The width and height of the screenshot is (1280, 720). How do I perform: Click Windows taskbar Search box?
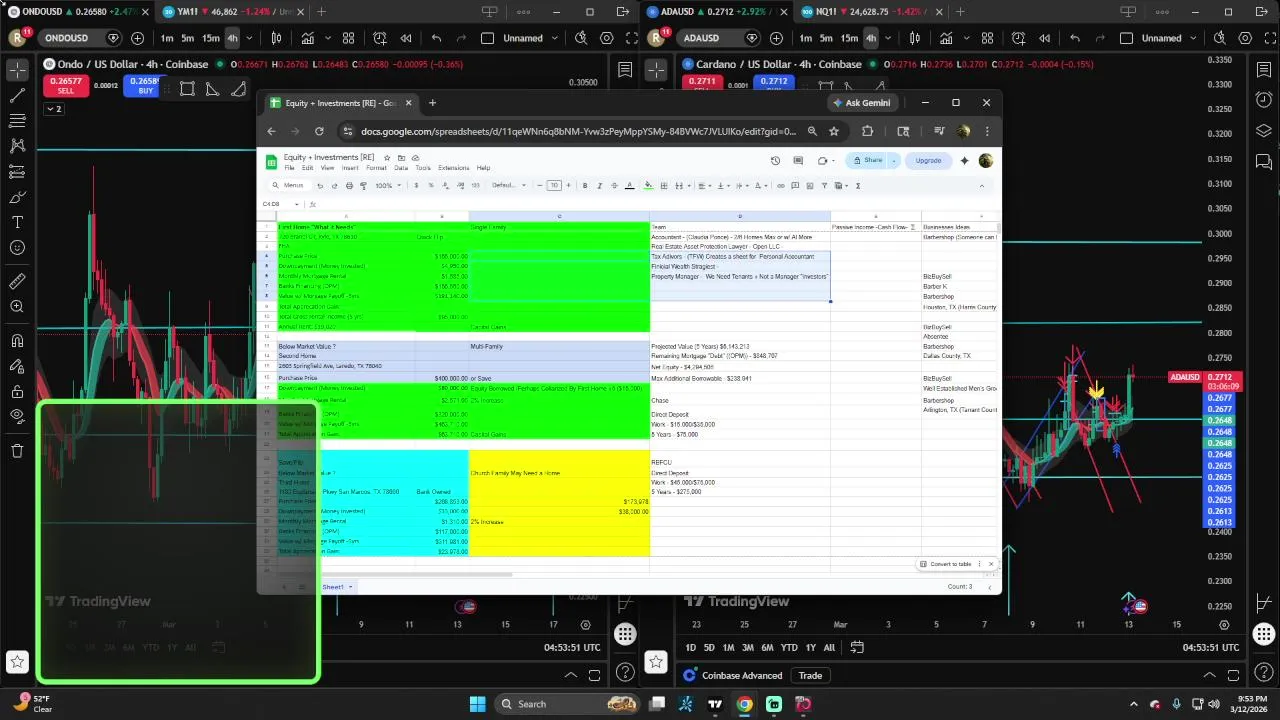point(567,704)
